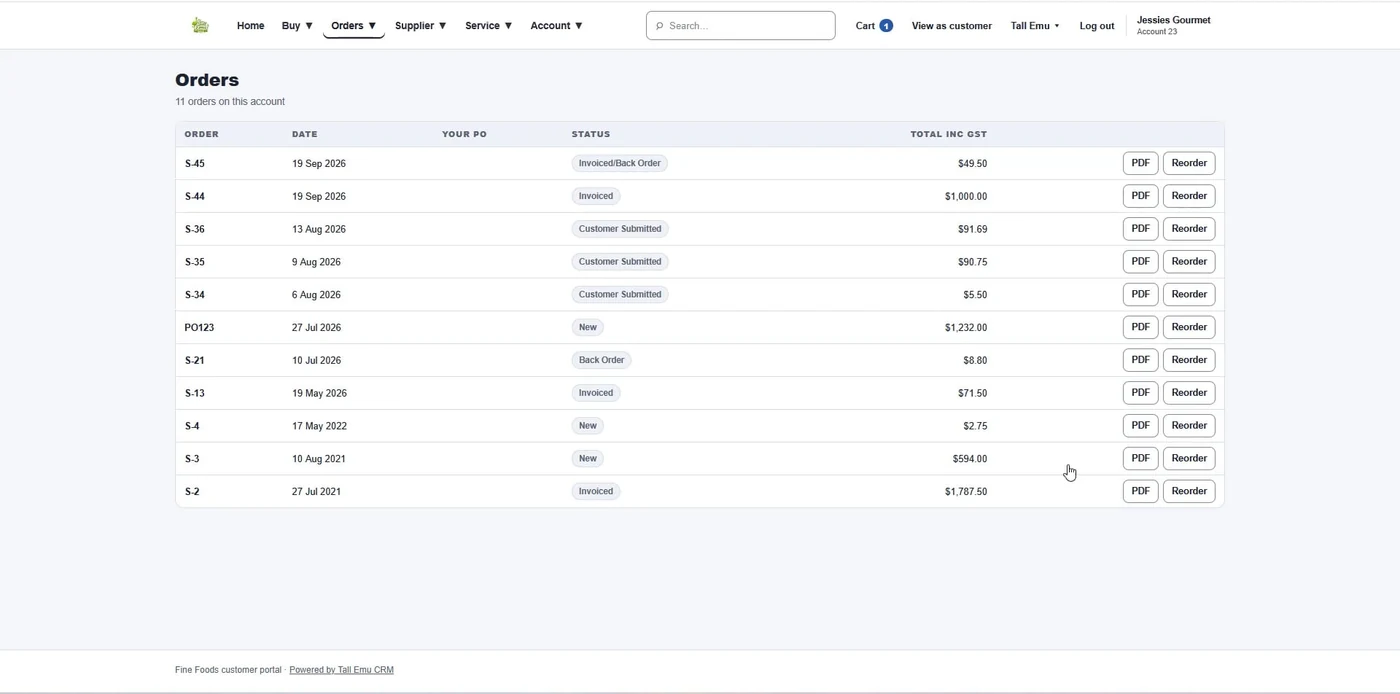Open the Tall Emu dropdown
This screenshot has width=1400, height=694.
point(1035,26)
